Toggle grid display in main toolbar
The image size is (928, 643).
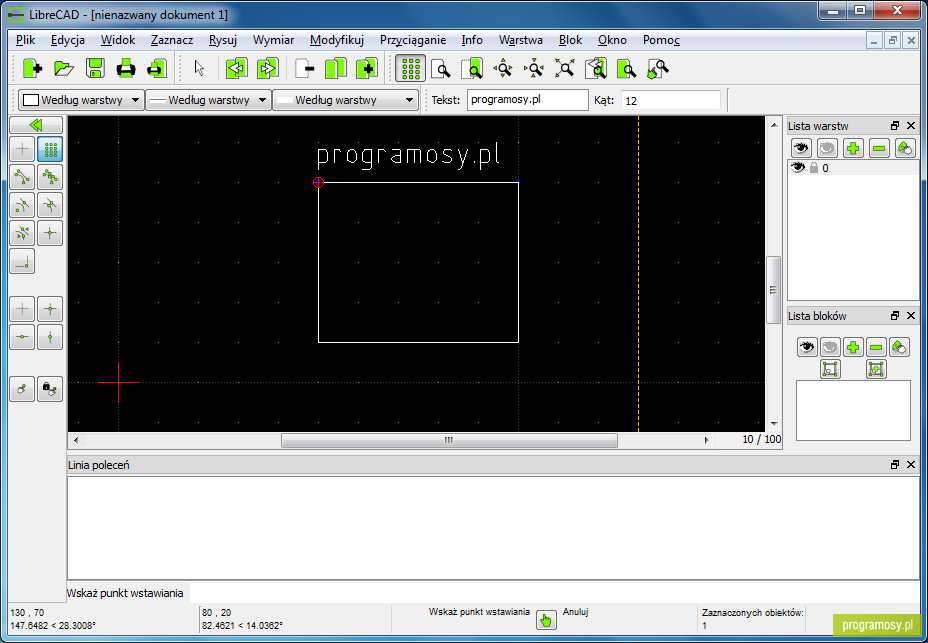[410, 69]
